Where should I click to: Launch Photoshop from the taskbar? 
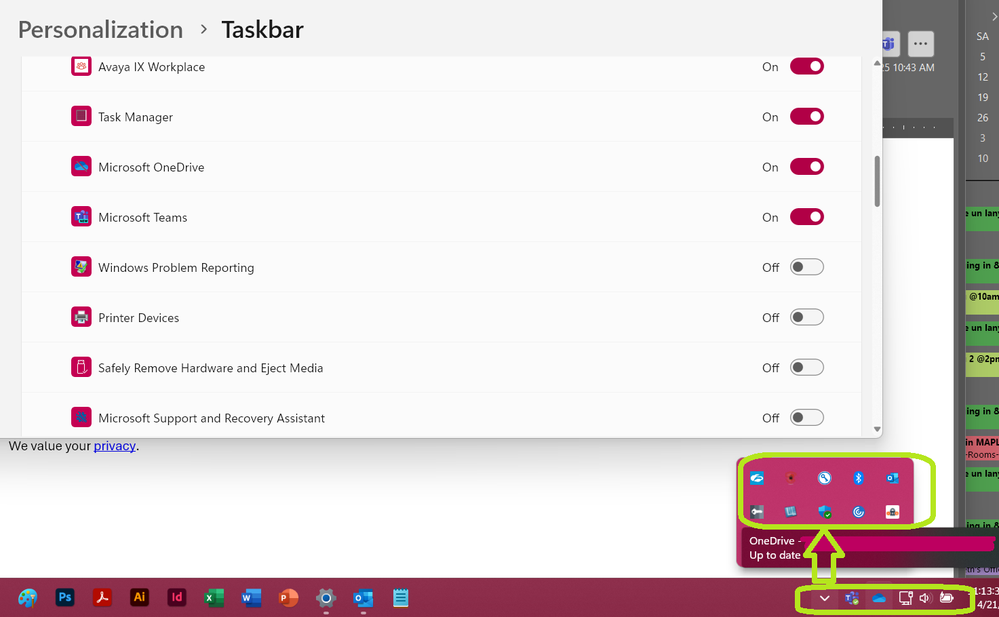(x=65, y=597)
